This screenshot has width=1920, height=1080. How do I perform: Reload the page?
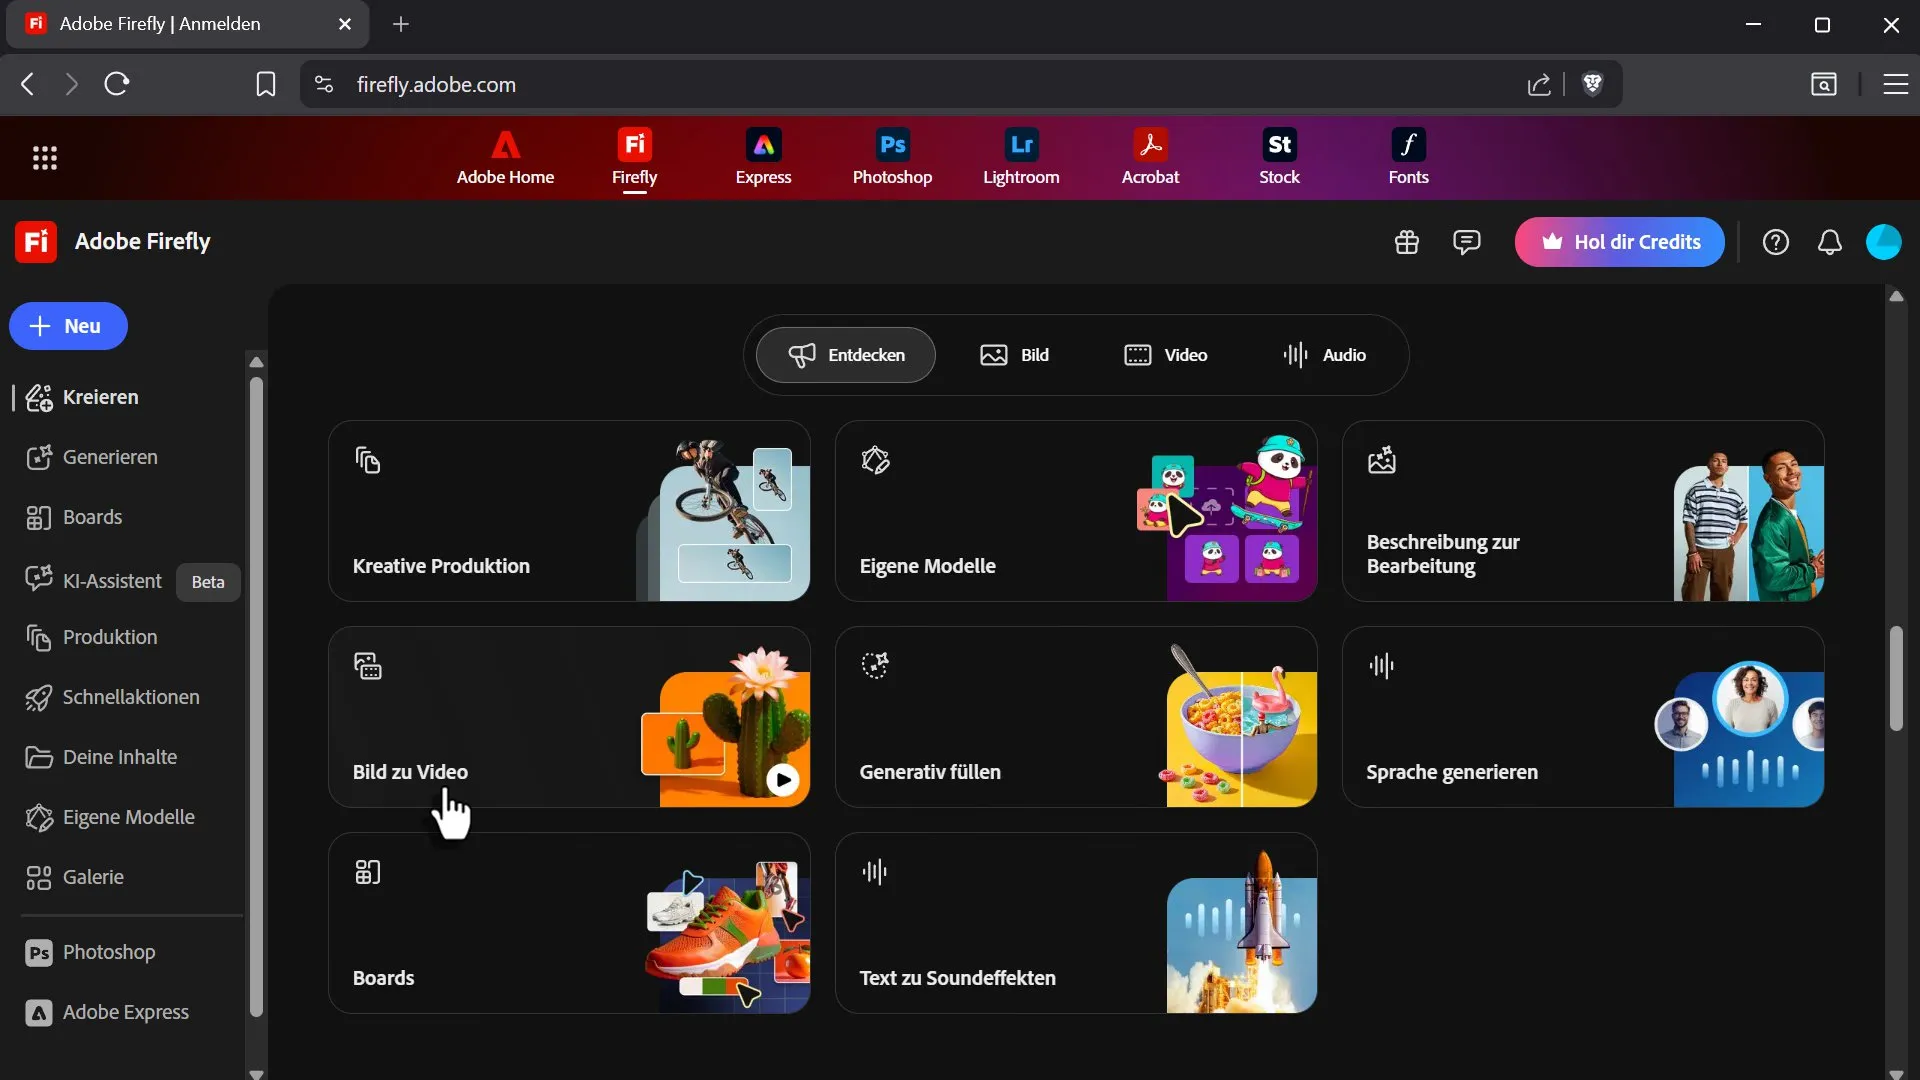117,84
